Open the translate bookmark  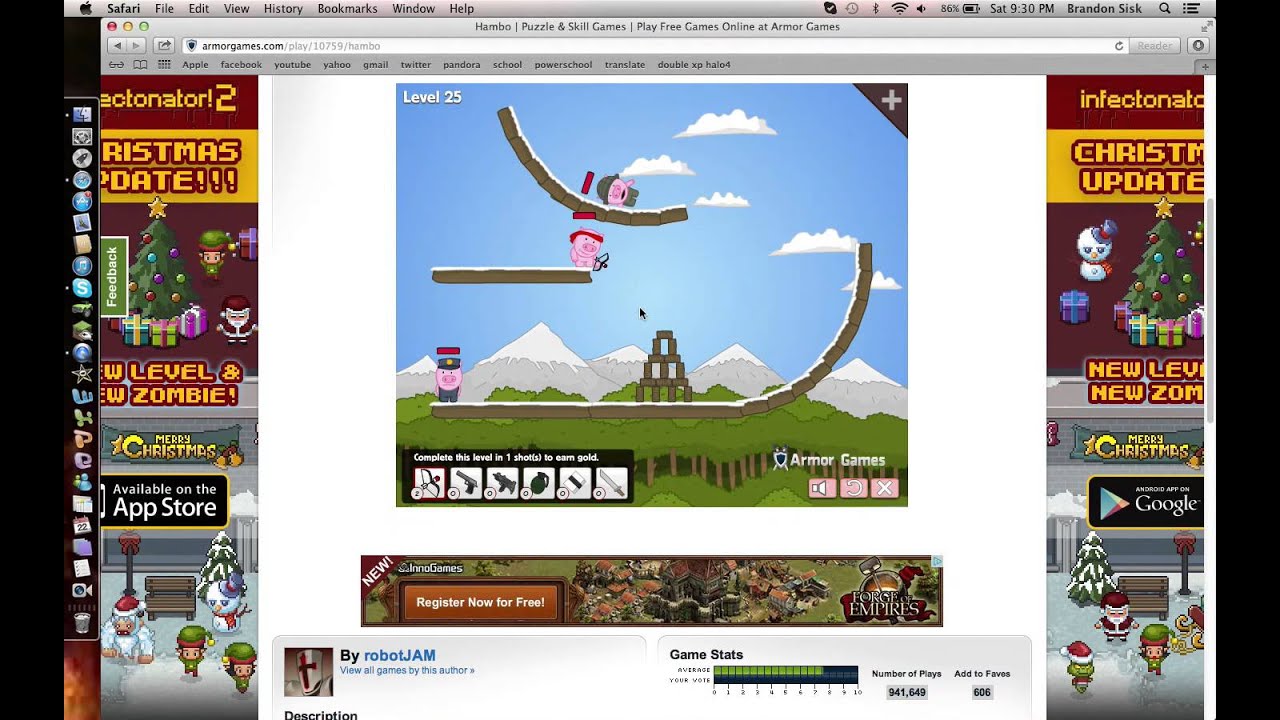click(625, 64)
